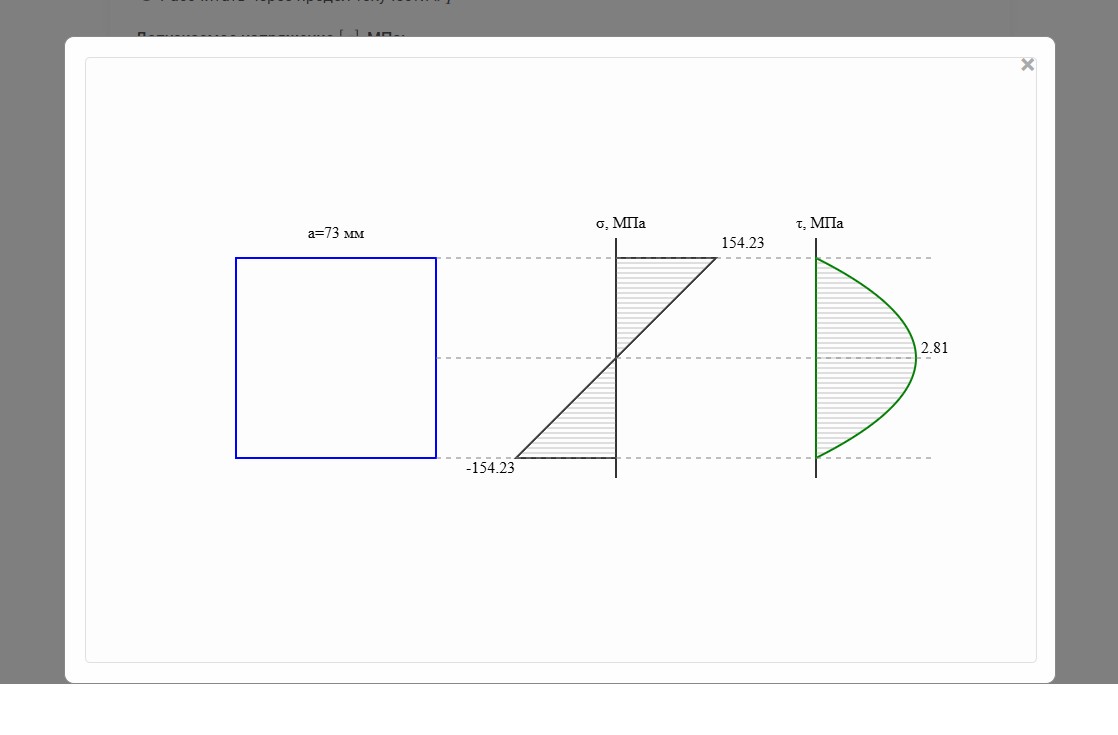Click the dimmed page overlay left of the popup
This screenshot has width=1118, height=735.
coord(32,350)
